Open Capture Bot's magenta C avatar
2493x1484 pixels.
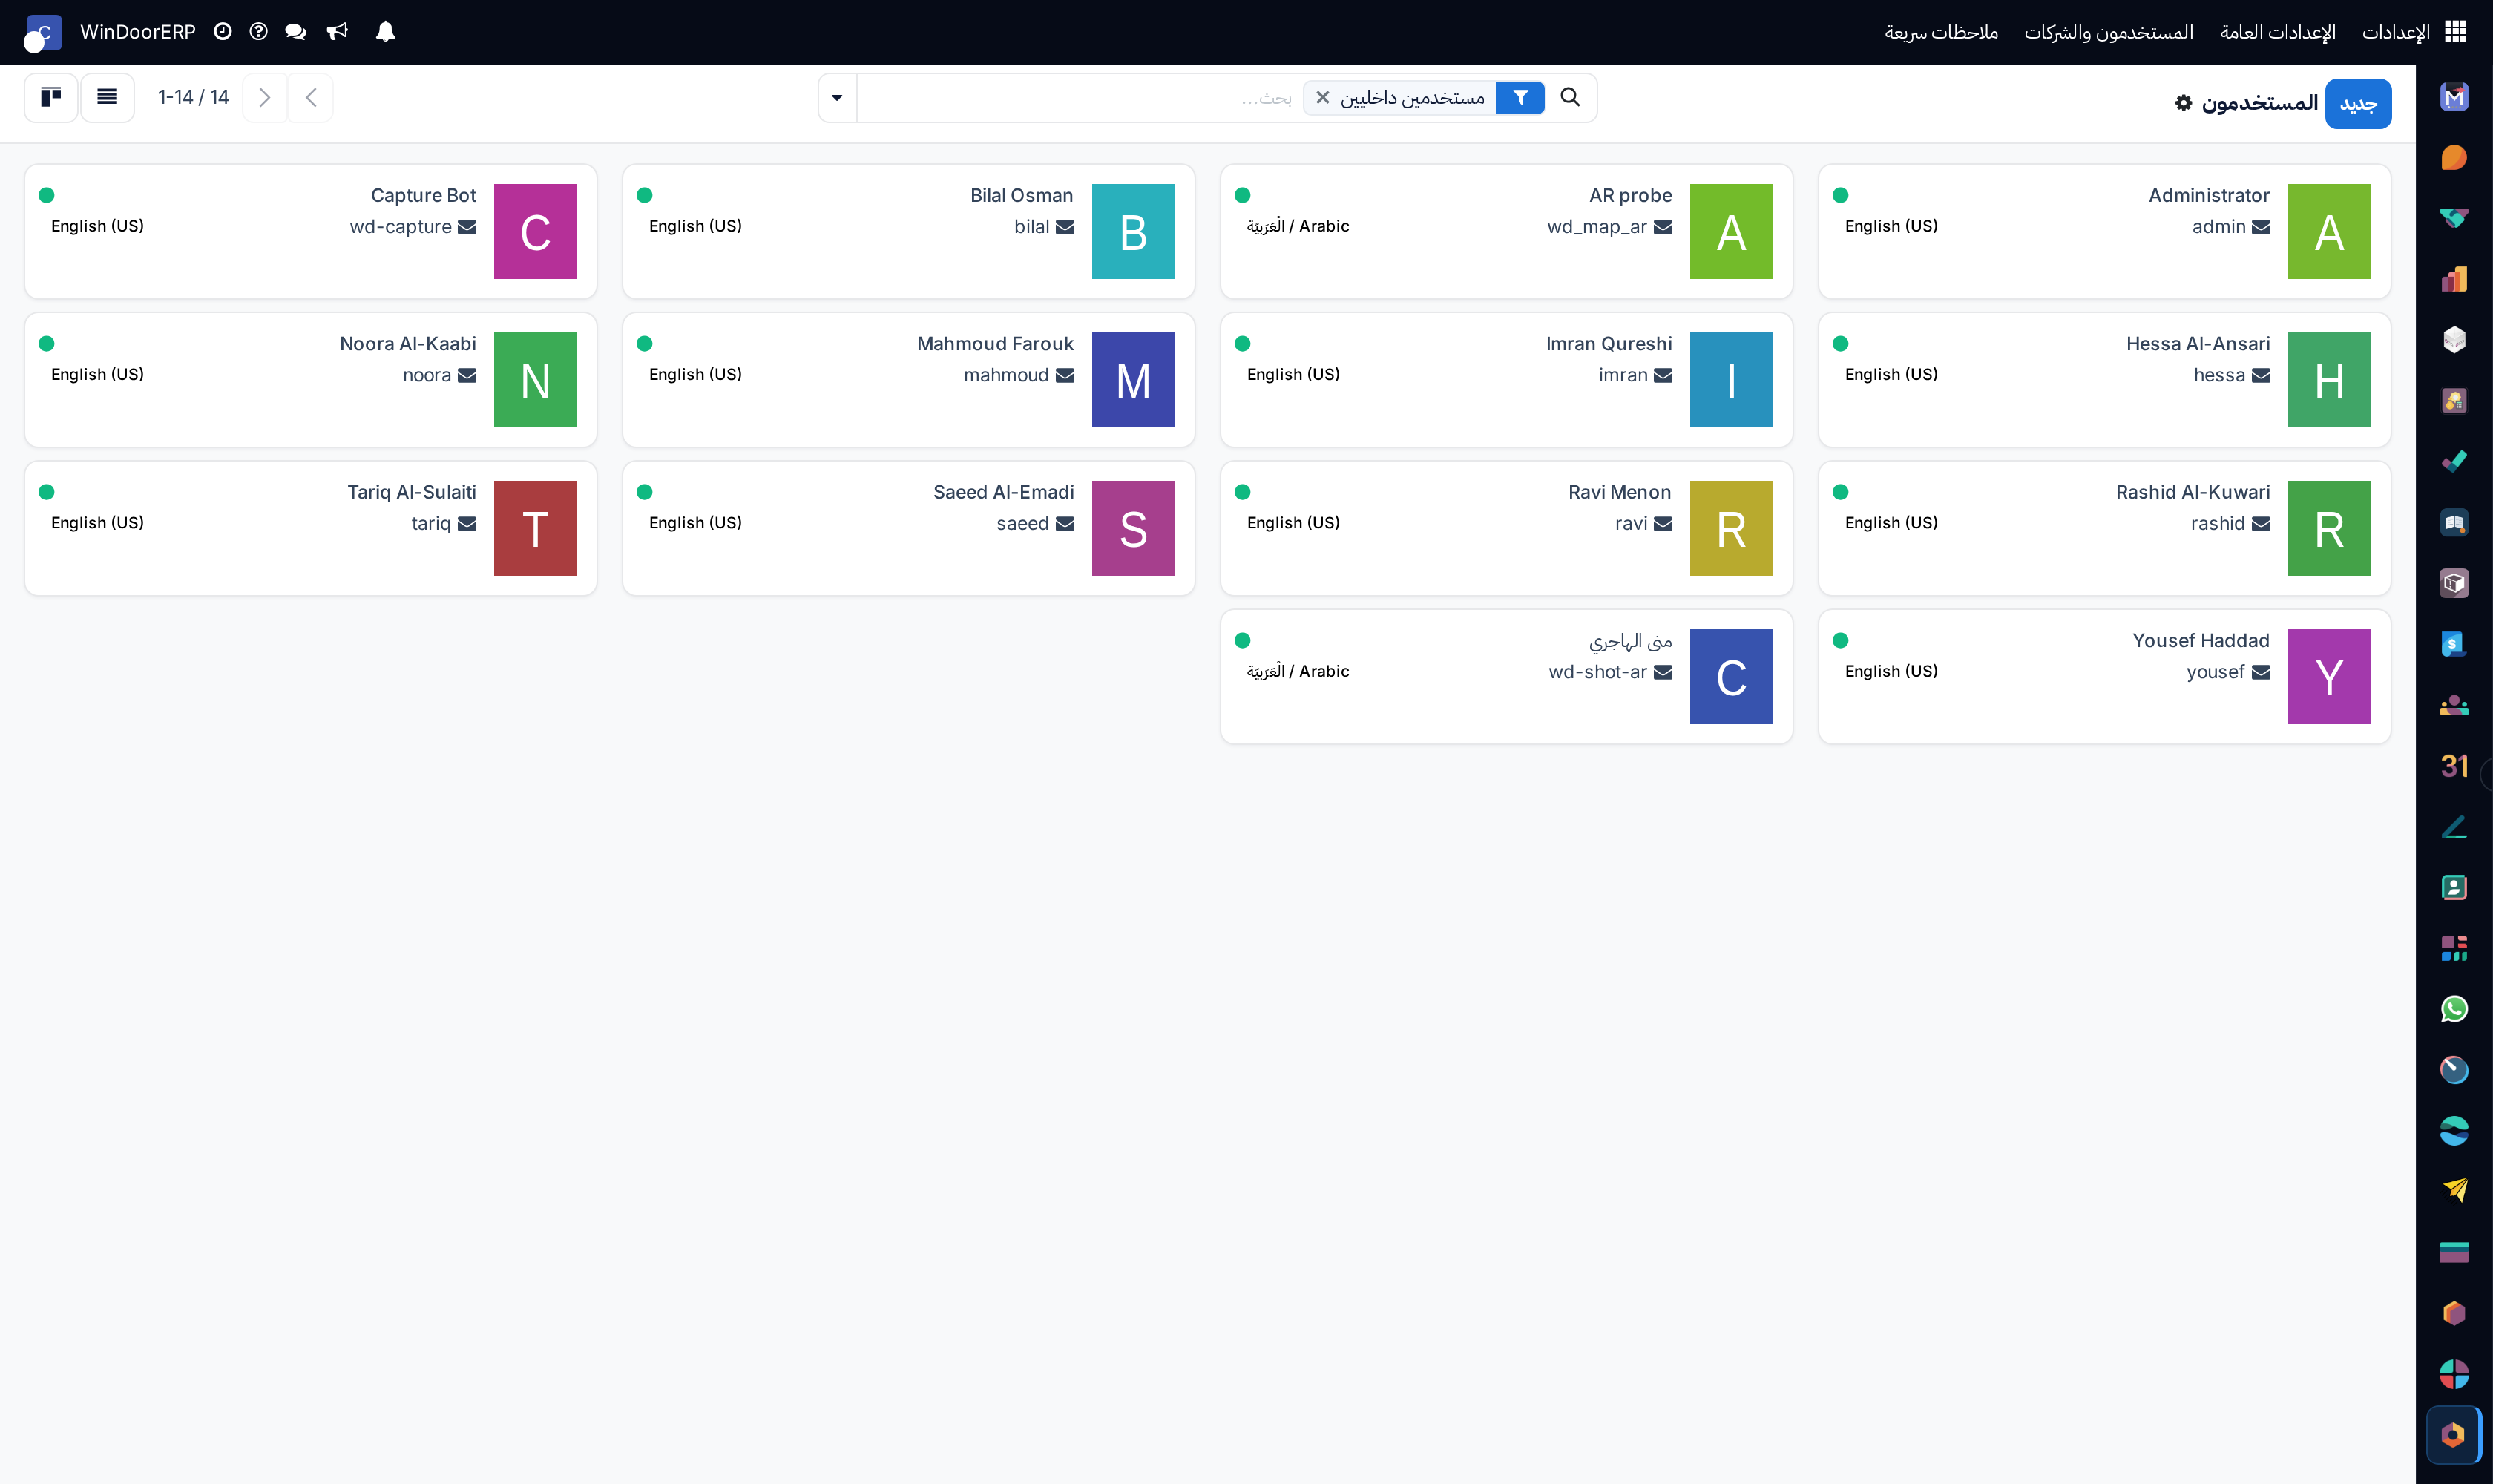pos(535,231)
